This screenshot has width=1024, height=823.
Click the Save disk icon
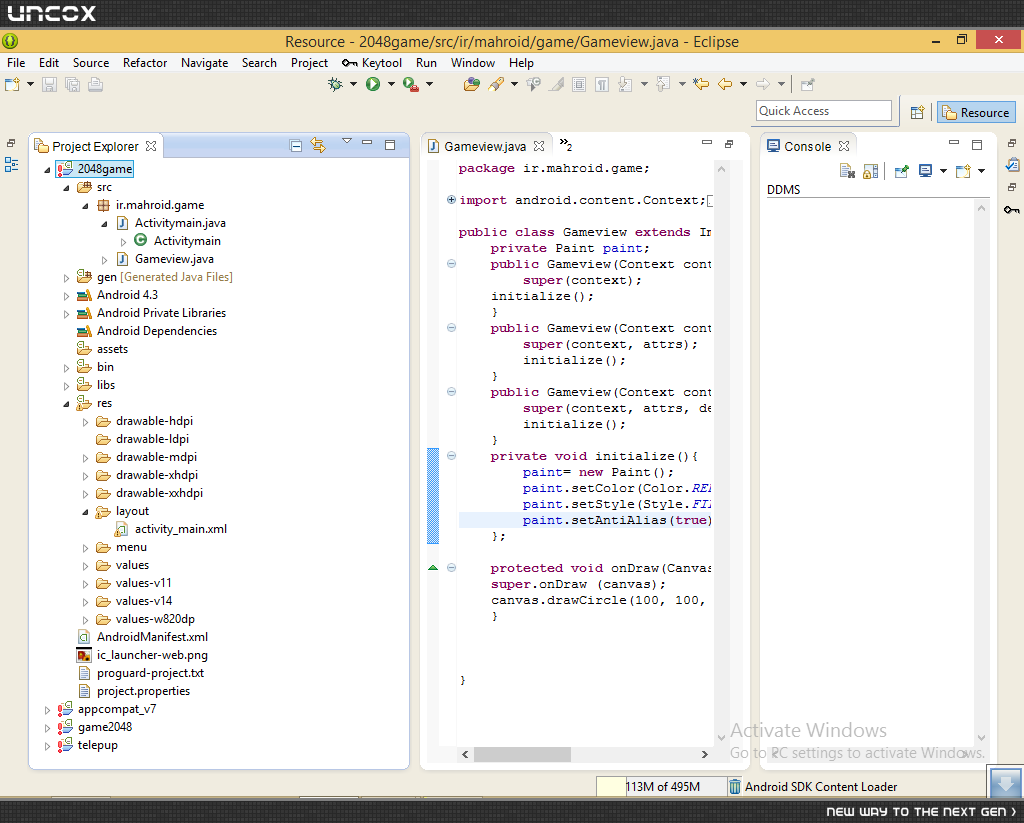tap(50, 84)
